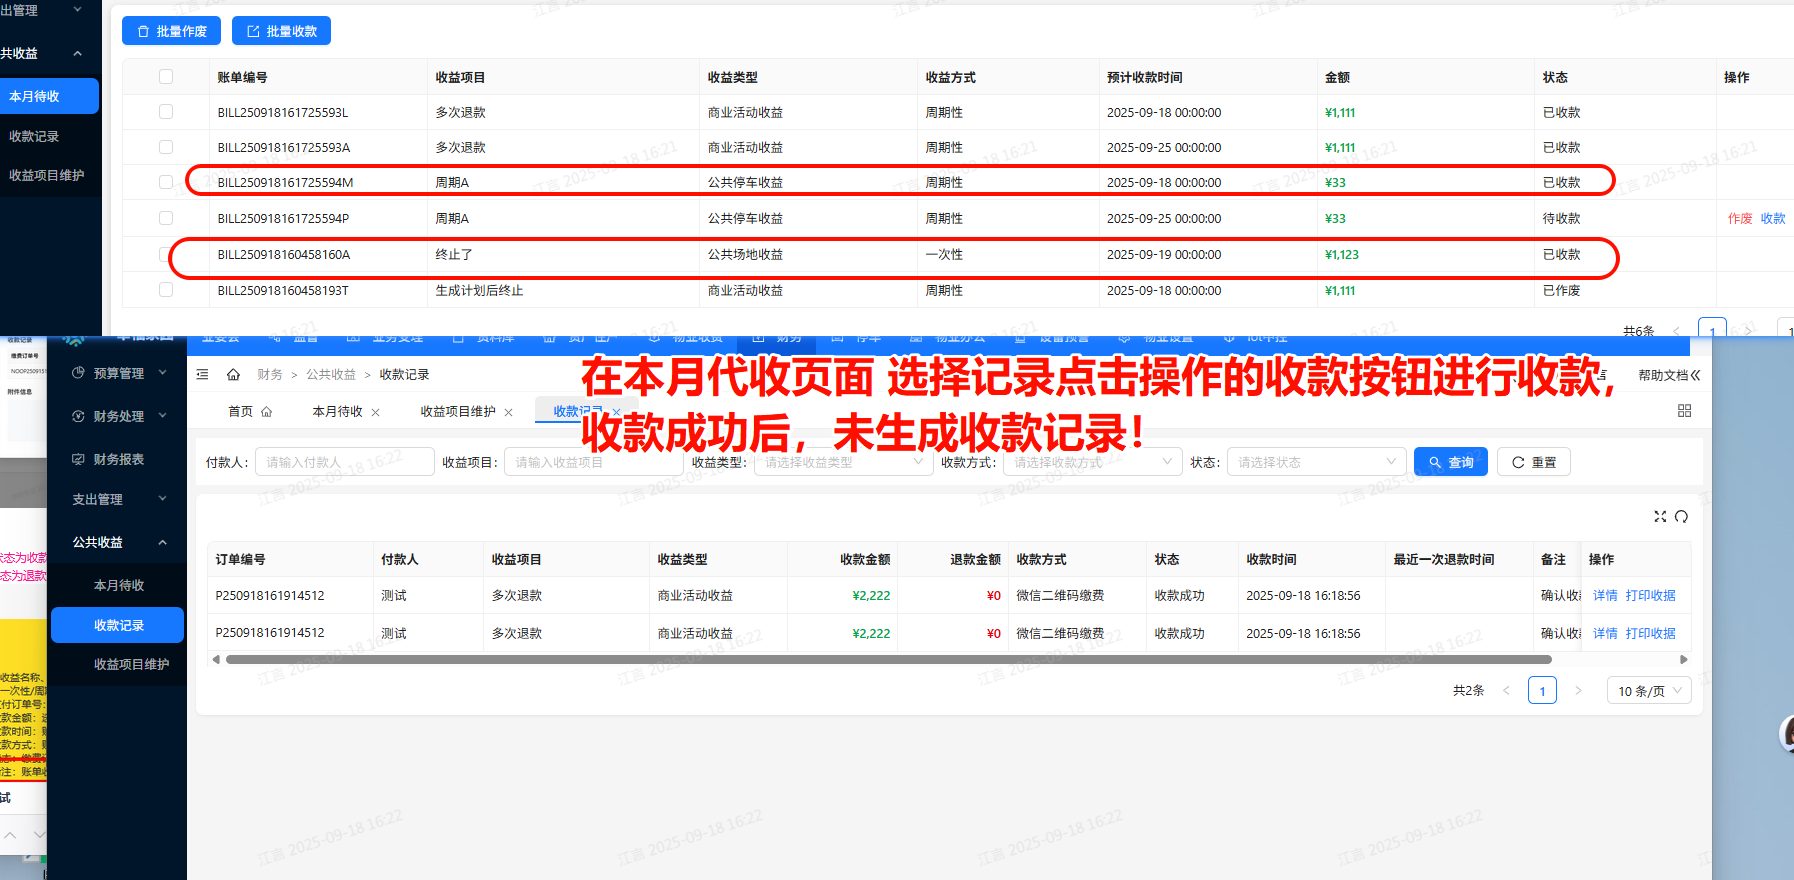This screenshot has width=1794, height=880.
Task: Click the 公共场地收益 cell
Action: pos(745,254)
